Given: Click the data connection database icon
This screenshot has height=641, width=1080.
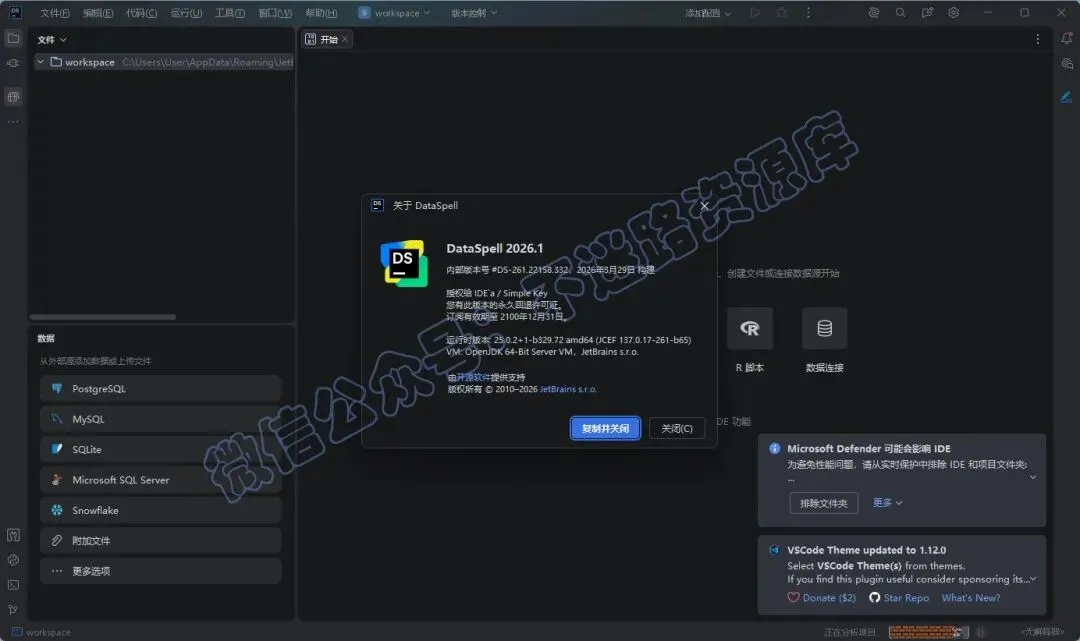Looking at the screenshot, I should click(824, 328).
